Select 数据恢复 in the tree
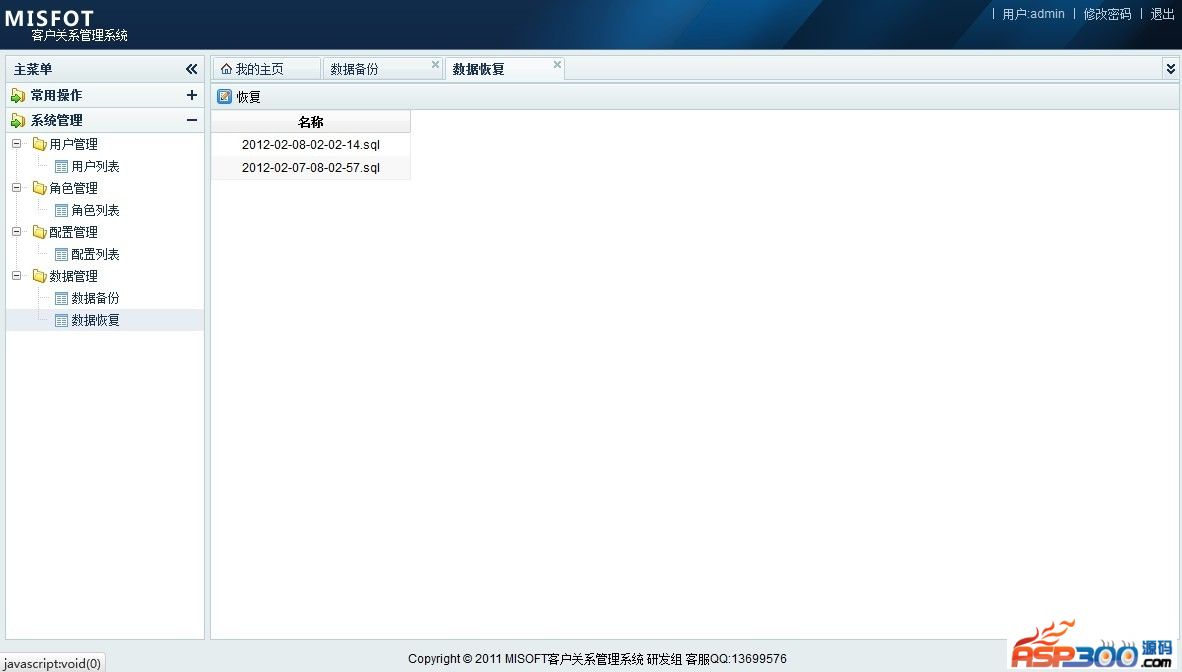 [x=95, y=320]
